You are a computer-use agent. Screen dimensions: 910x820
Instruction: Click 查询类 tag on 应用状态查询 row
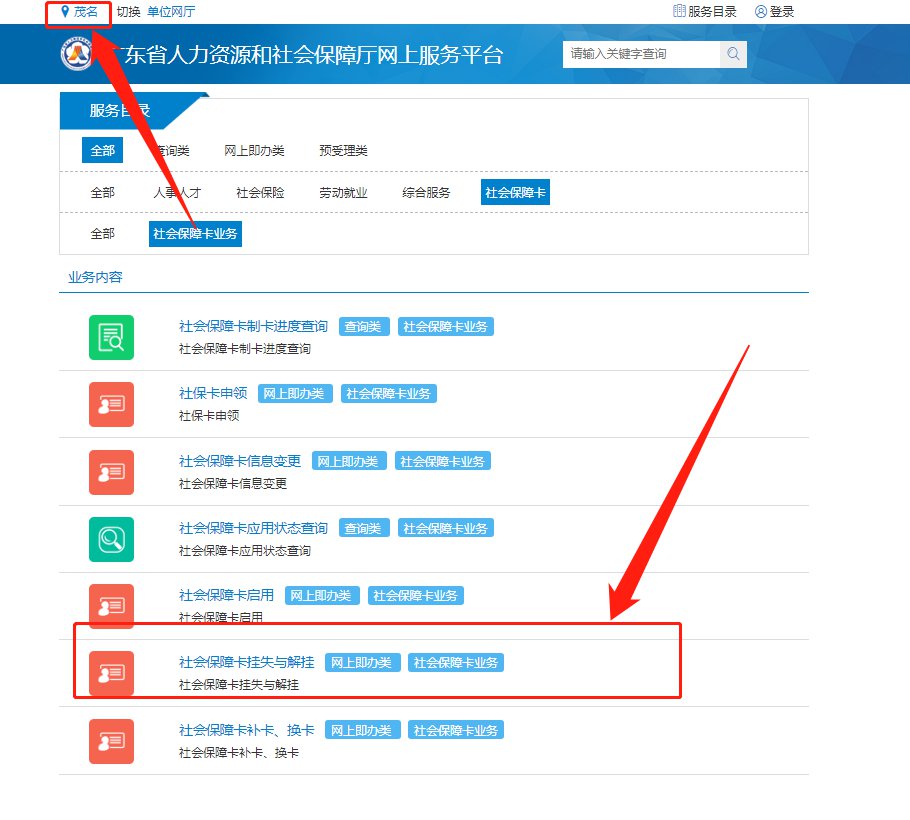[x=363, y=528]
